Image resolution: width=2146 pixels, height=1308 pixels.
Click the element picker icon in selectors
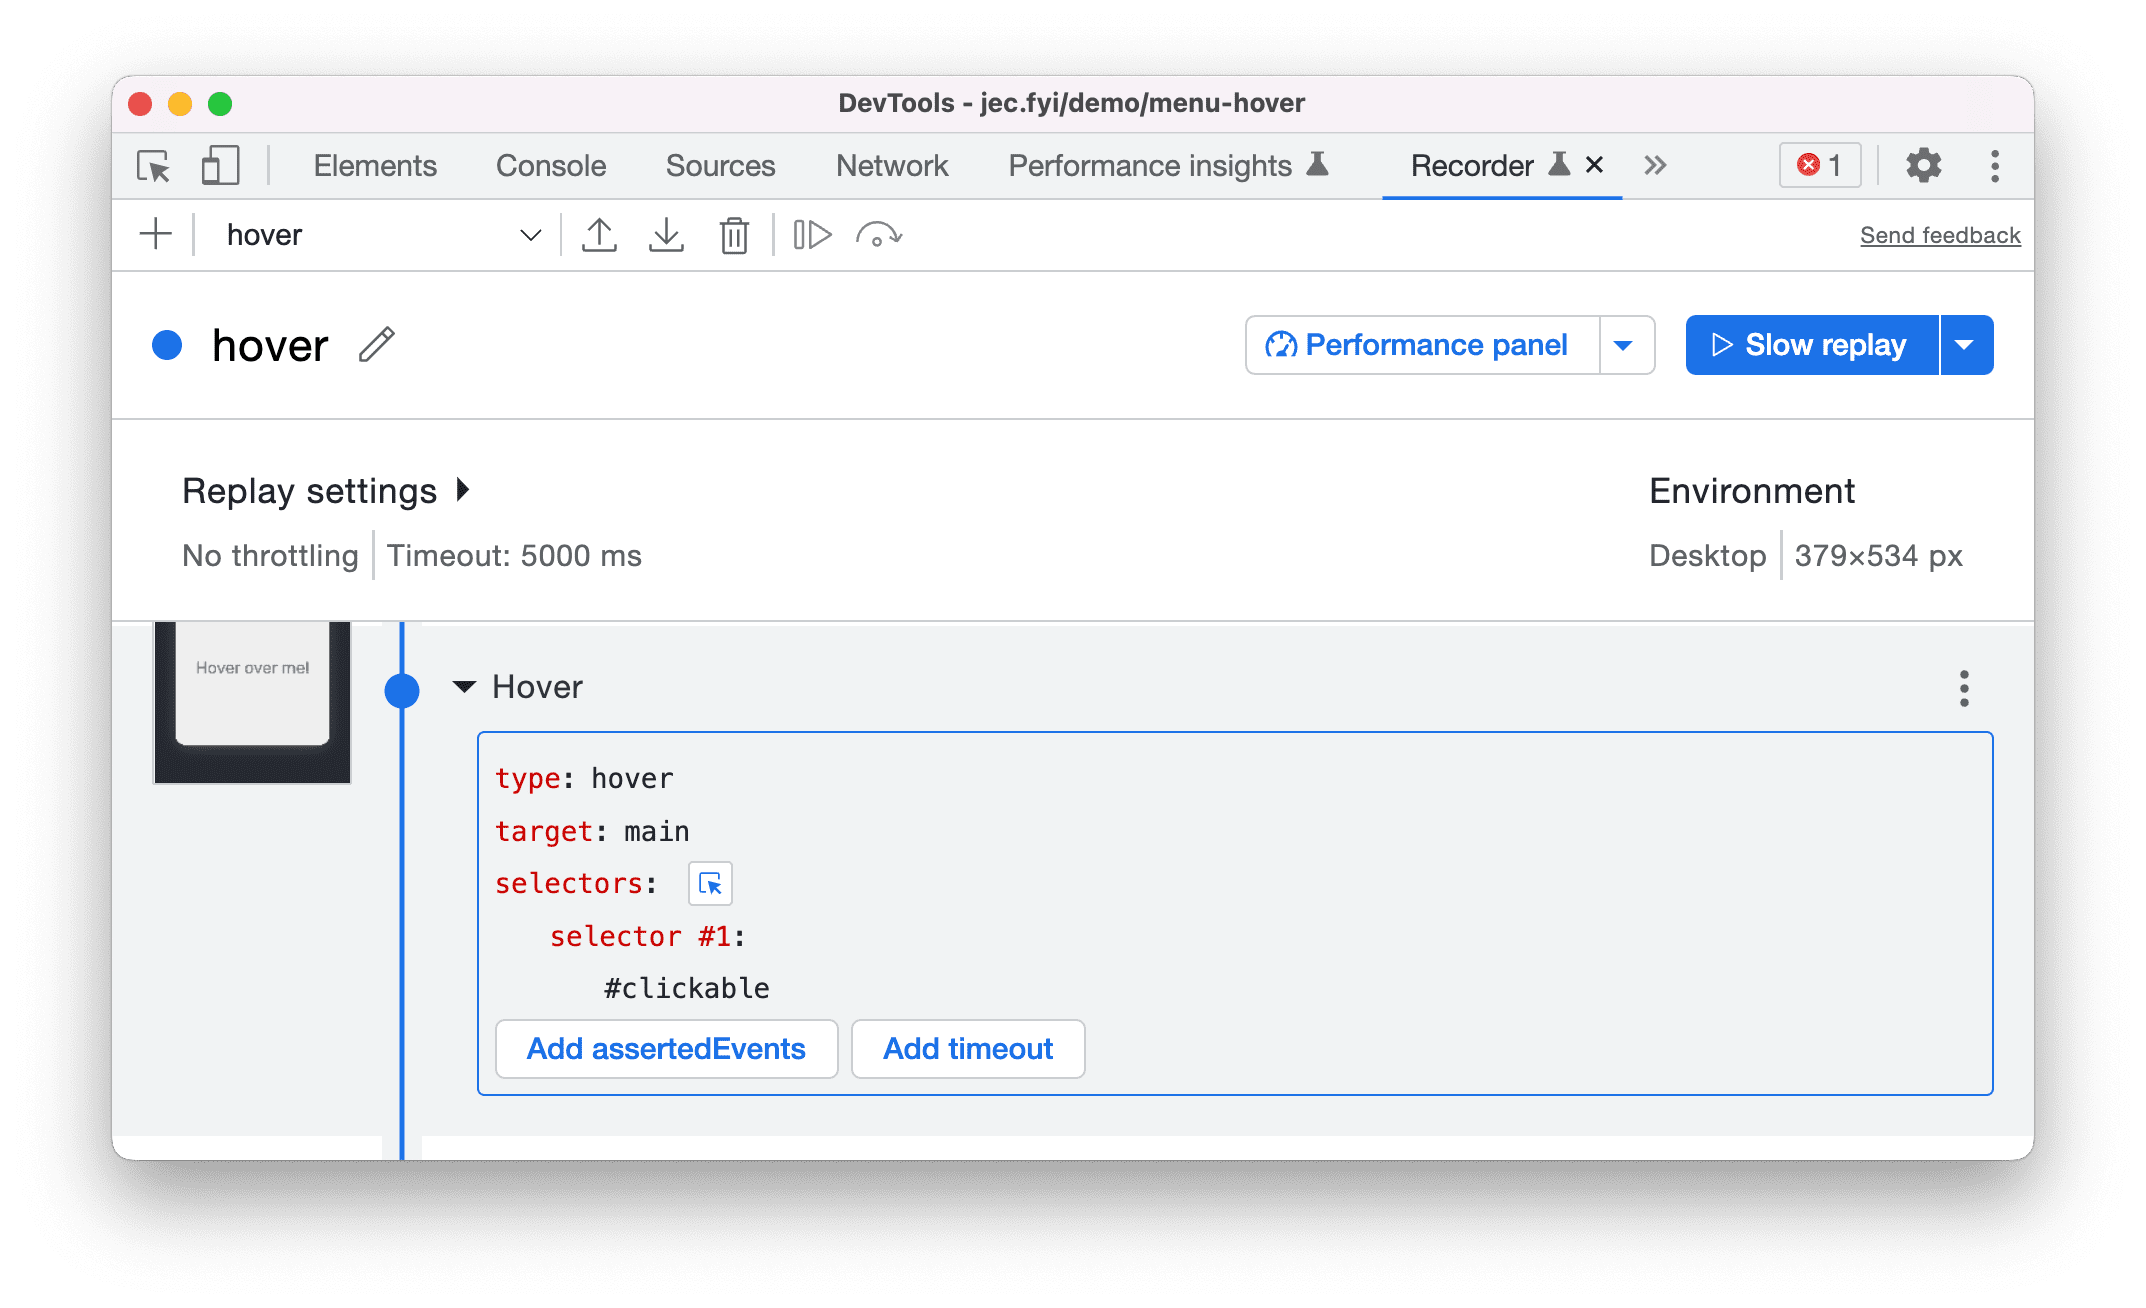pos(710,883)
